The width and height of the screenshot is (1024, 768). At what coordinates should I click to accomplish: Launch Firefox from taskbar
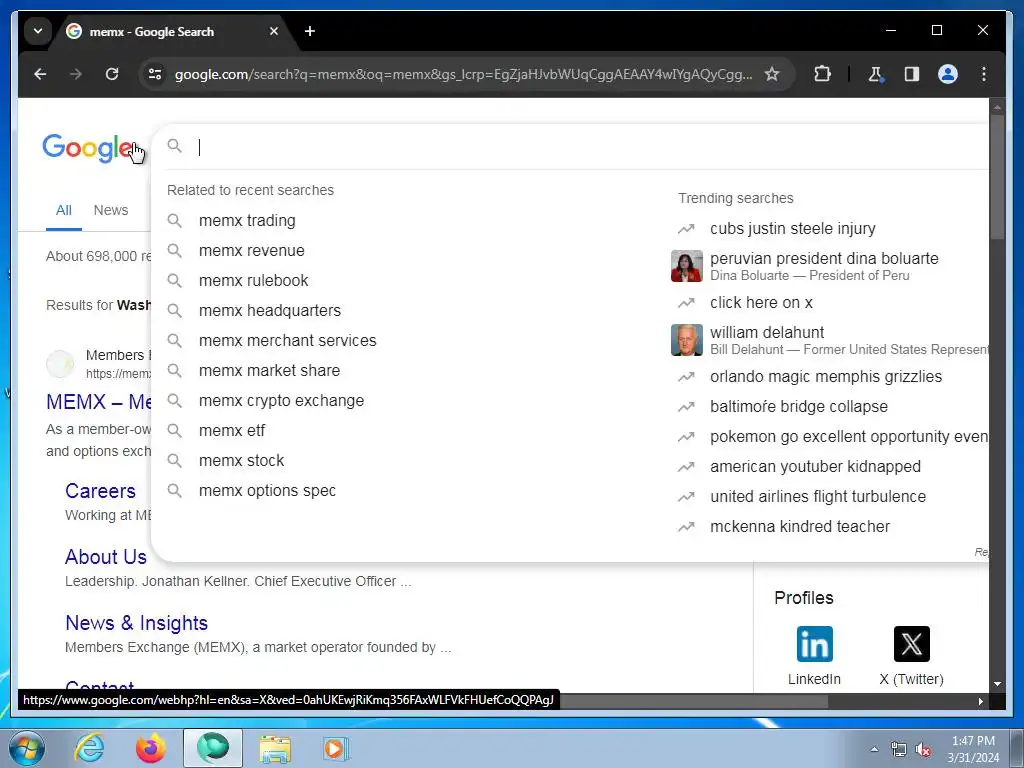(x=150, y=748)
